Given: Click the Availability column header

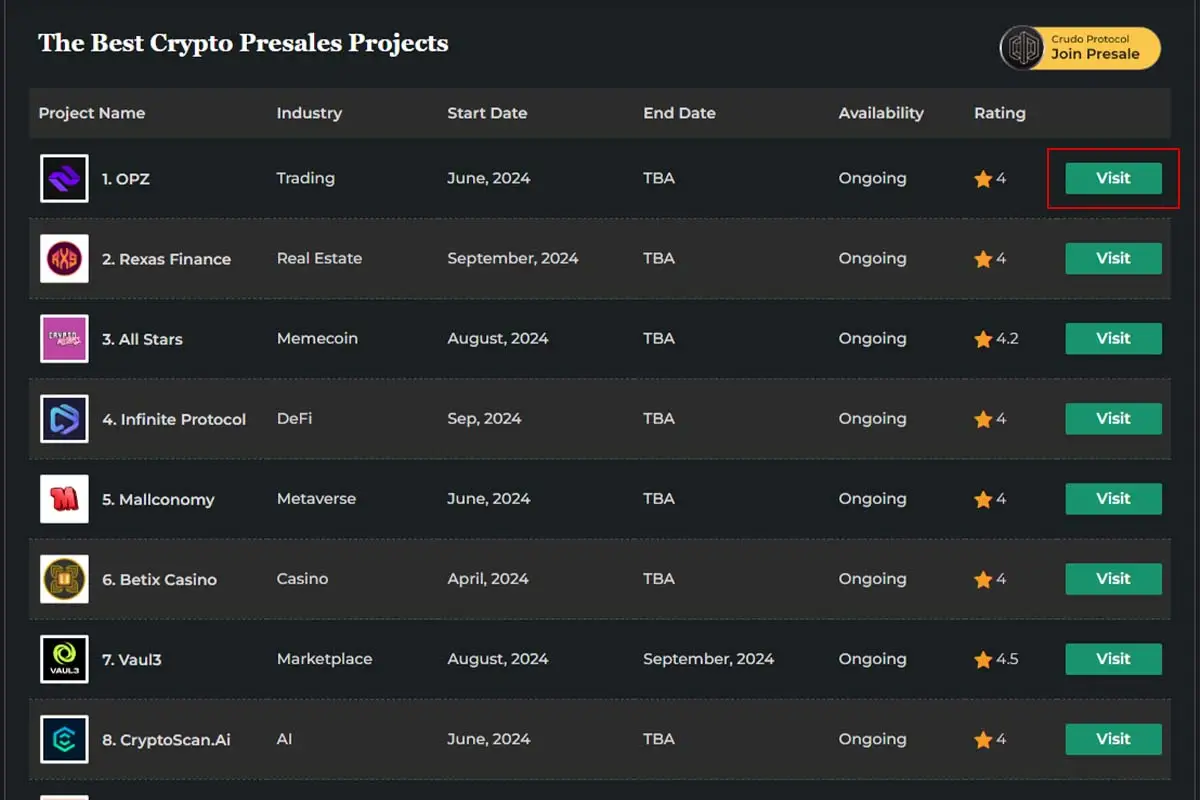Looking at the screenshot, I should (882, 113).
